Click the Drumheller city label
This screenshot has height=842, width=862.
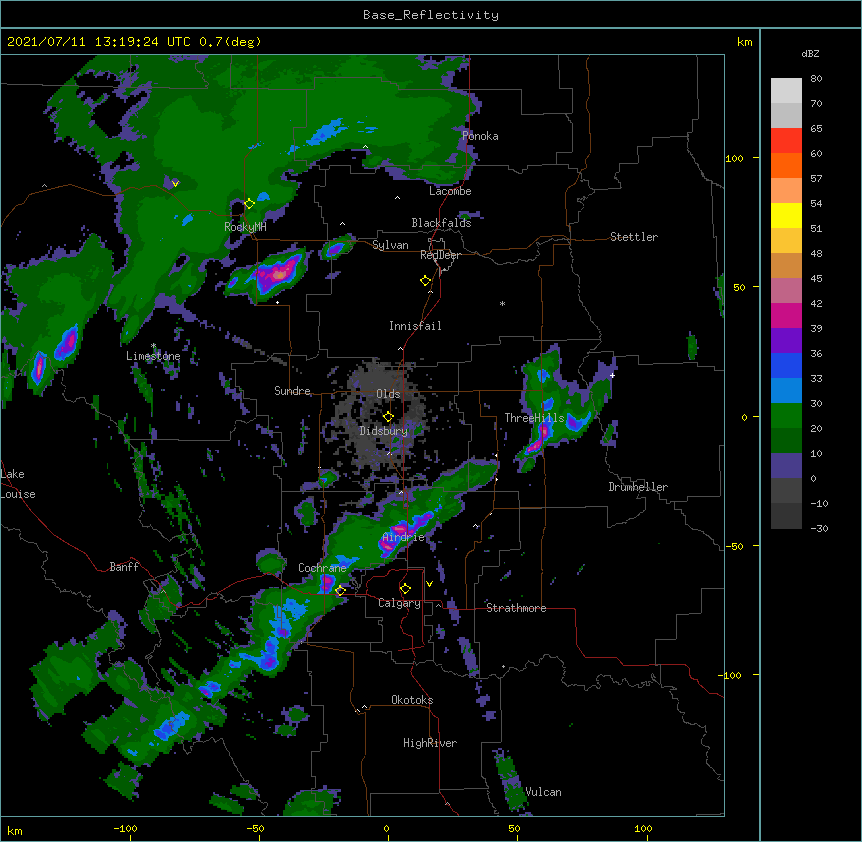coord(638,487)
